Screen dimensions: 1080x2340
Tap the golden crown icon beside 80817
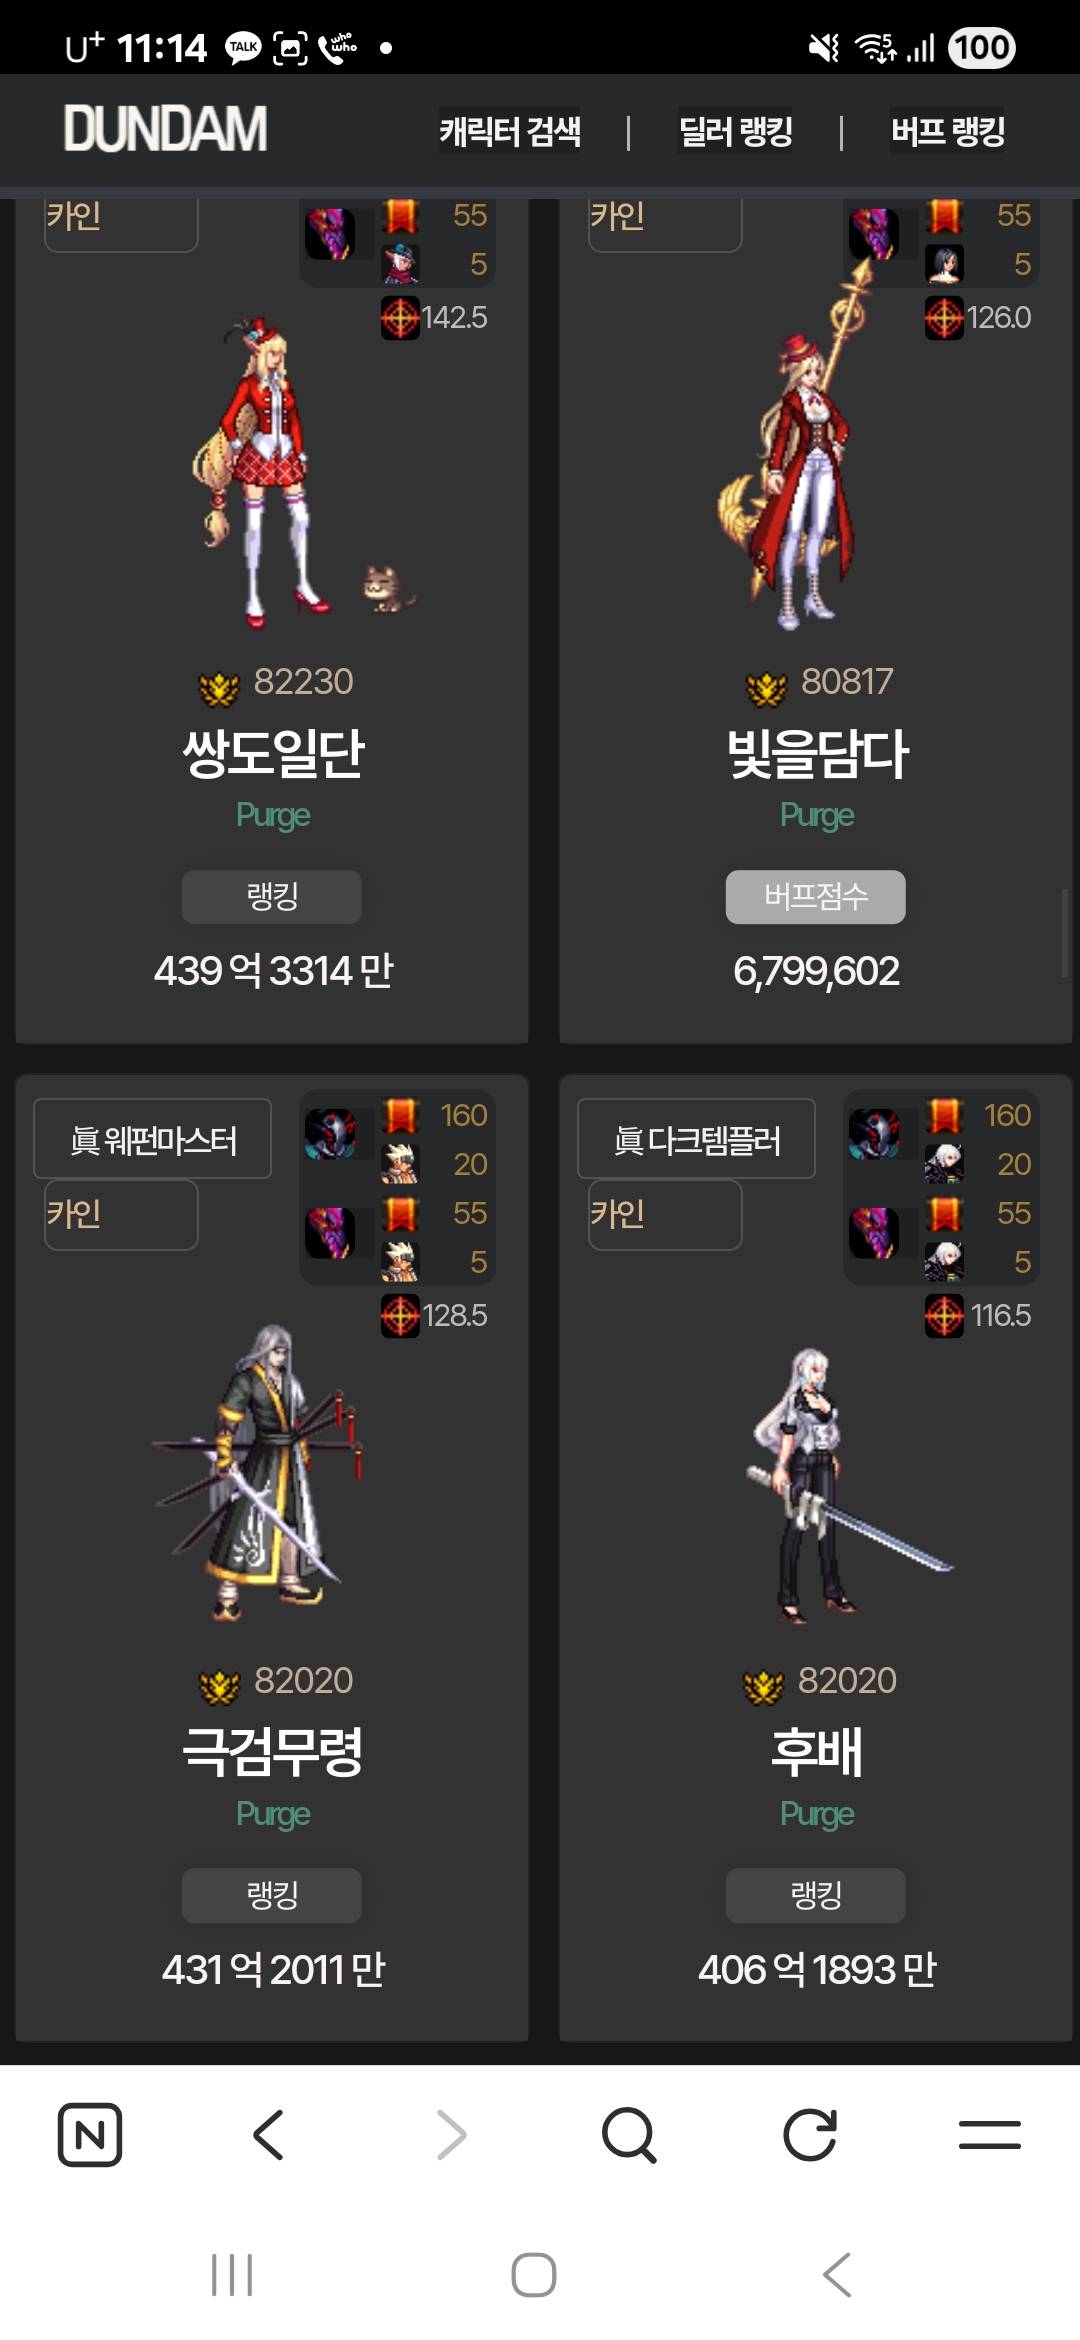[766, 687]
